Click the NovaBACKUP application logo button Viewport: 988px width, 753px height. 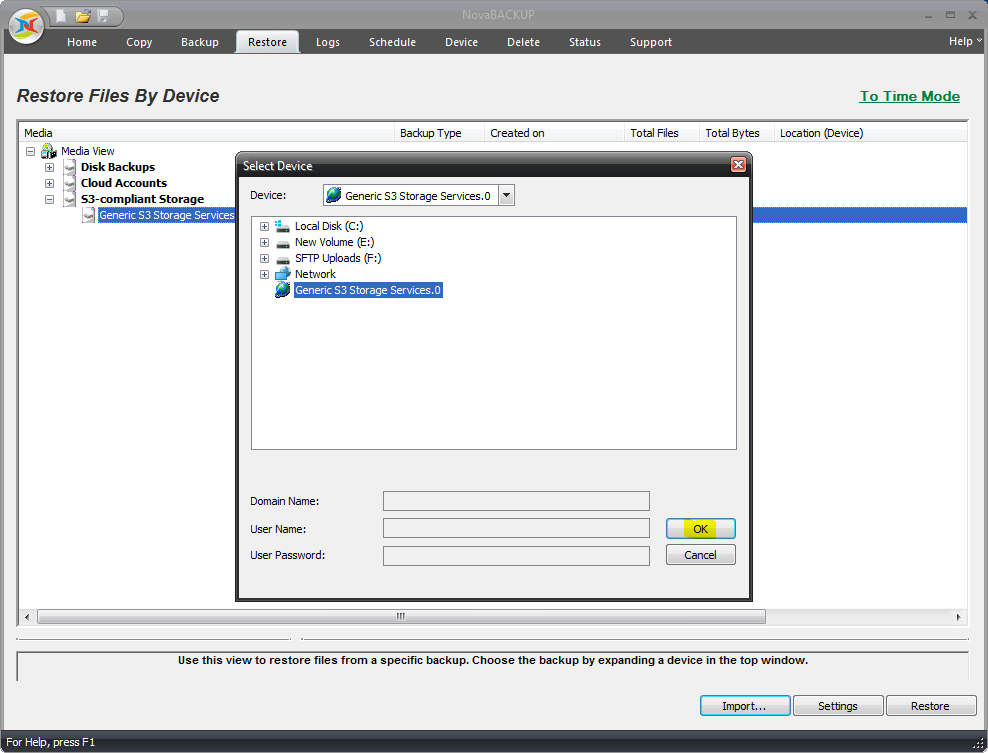point(26,26)
